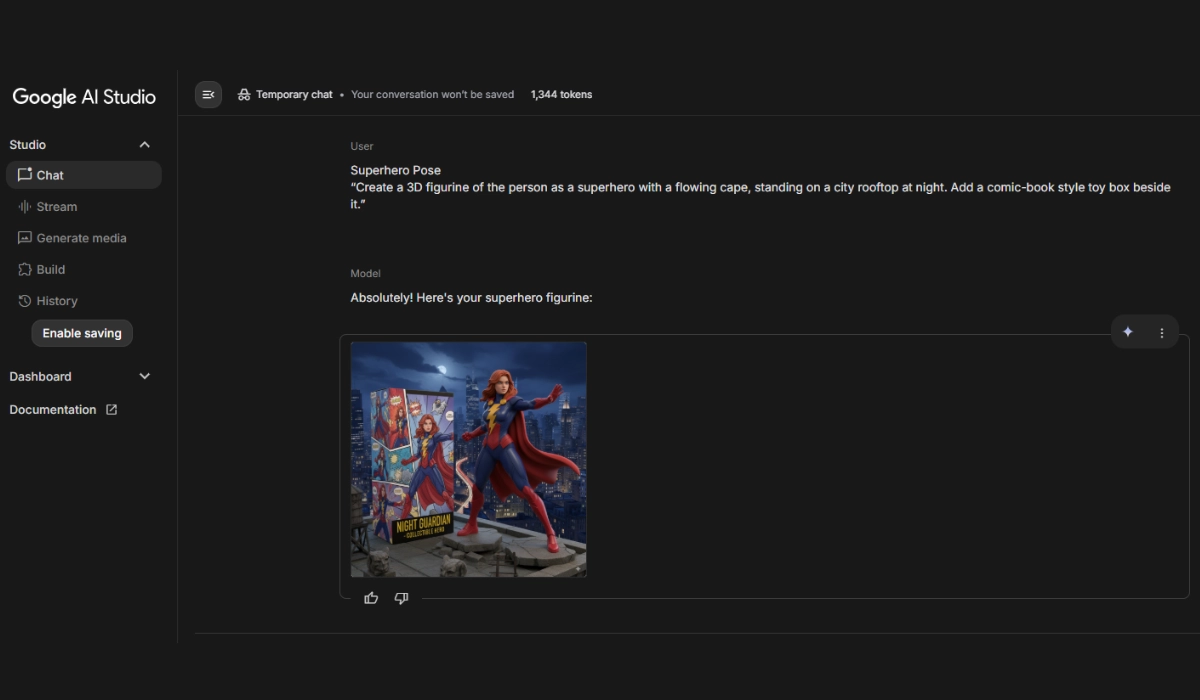Click the Dashboard section header text
The width and height of the screenshot is (1200, 700).
point(41,377)
